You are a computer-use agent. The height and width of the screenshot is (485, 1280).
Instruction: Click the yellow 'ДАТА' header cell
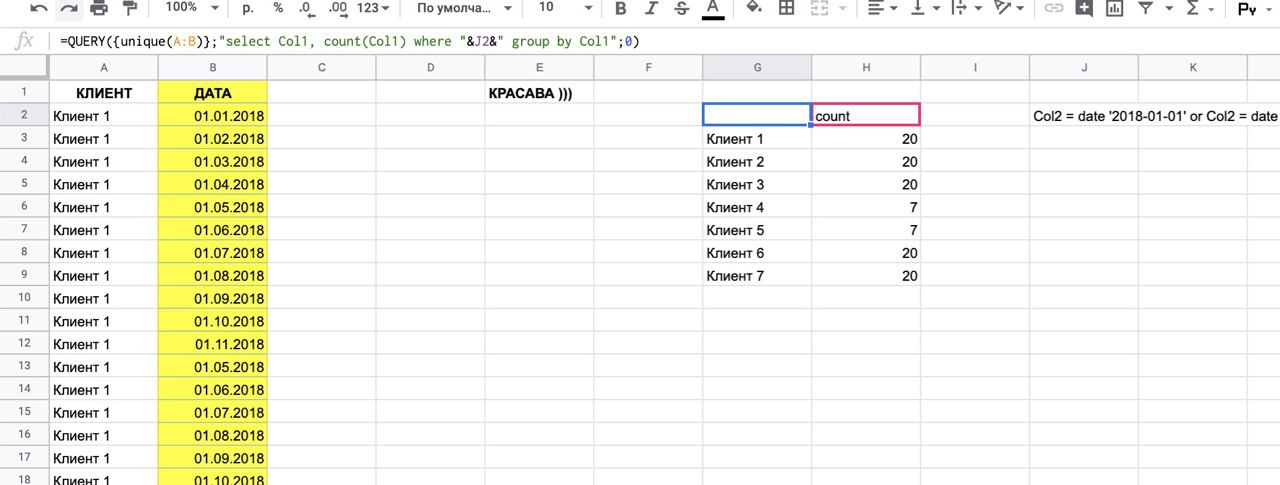tap(213, 92)
